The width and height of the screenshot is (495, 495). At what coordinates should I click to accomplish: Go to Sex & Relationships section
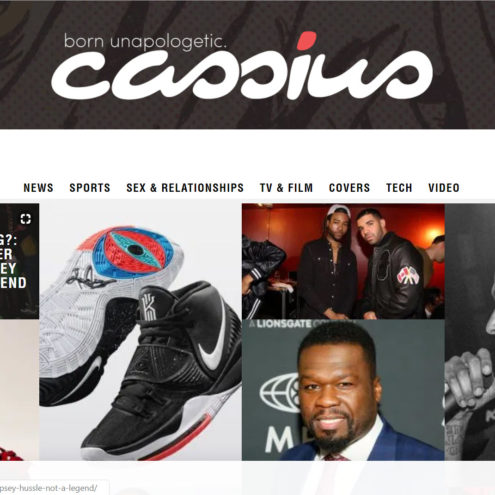click(x=185, y=188)
